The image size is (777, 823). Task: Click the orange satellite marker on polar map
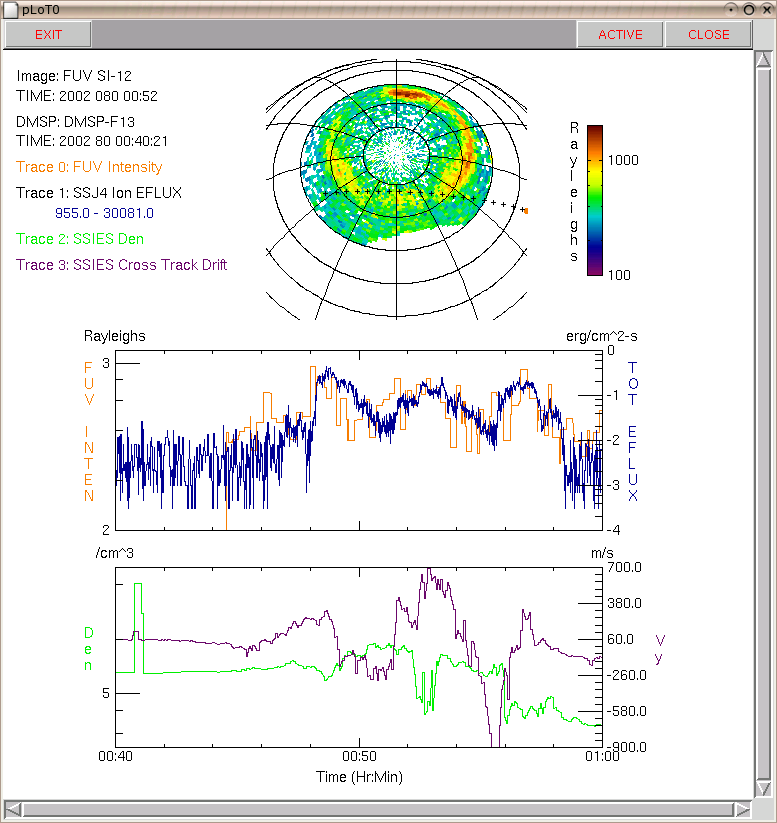click(x=526, y=211)
